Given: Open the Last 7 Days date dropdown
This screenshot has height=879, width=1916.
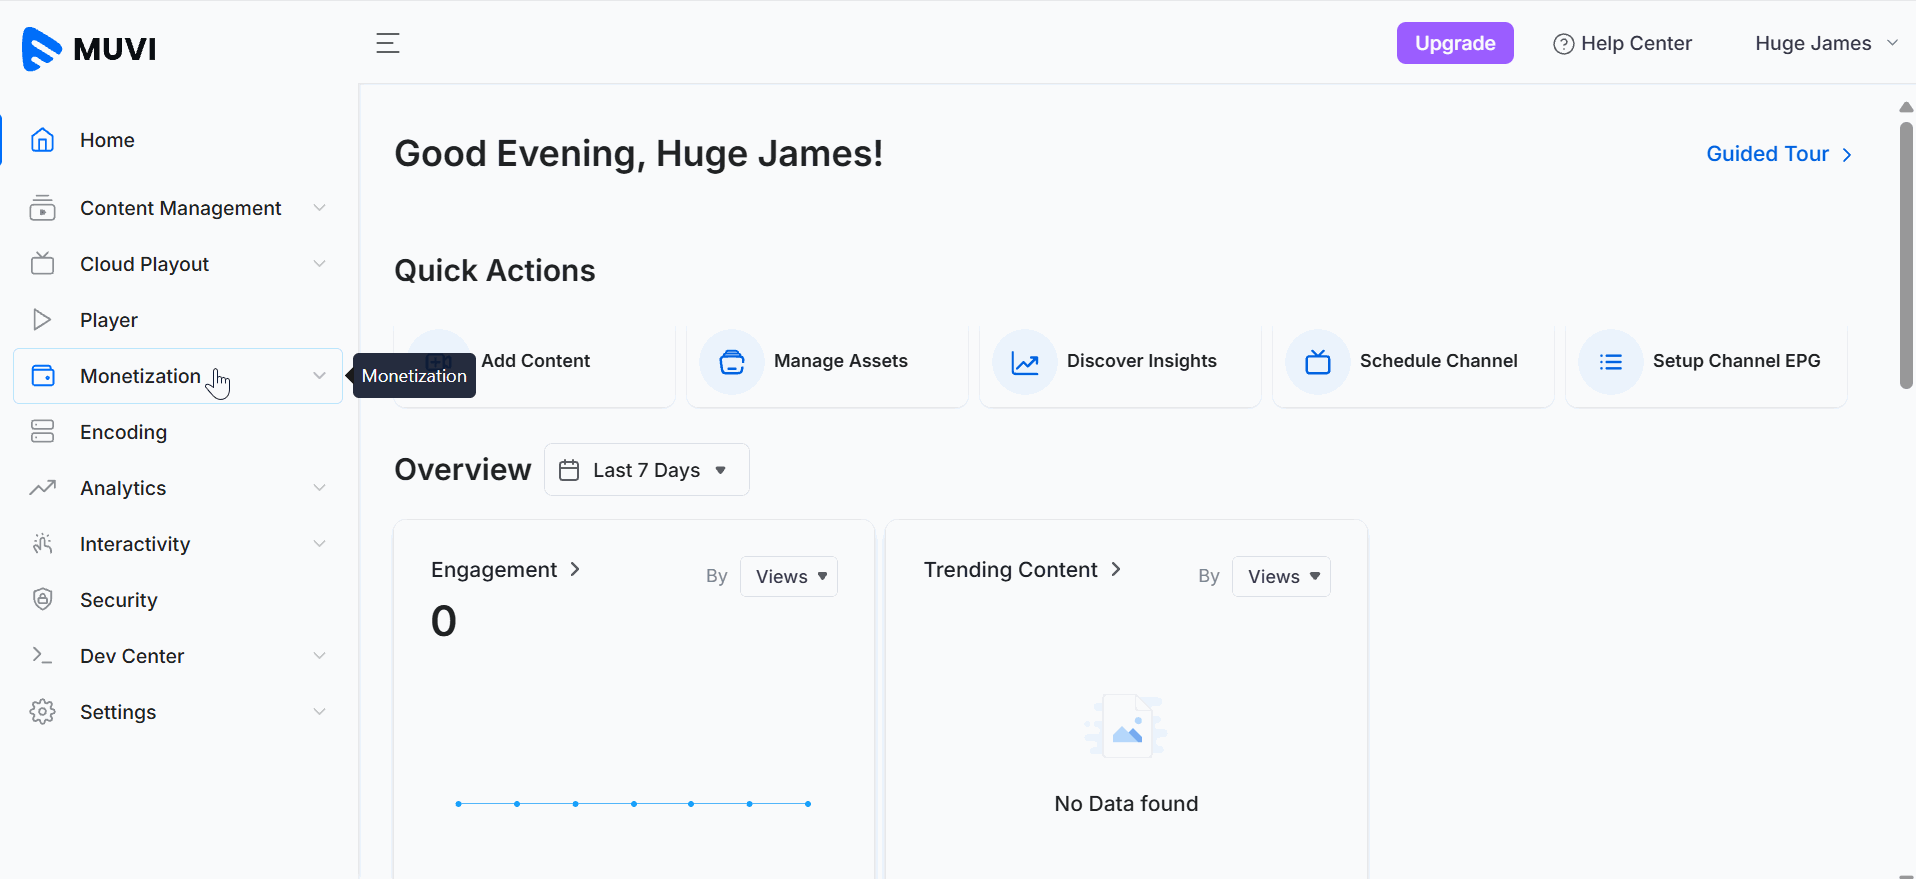Looking at the screenshot, I should (x=646, y=470).
